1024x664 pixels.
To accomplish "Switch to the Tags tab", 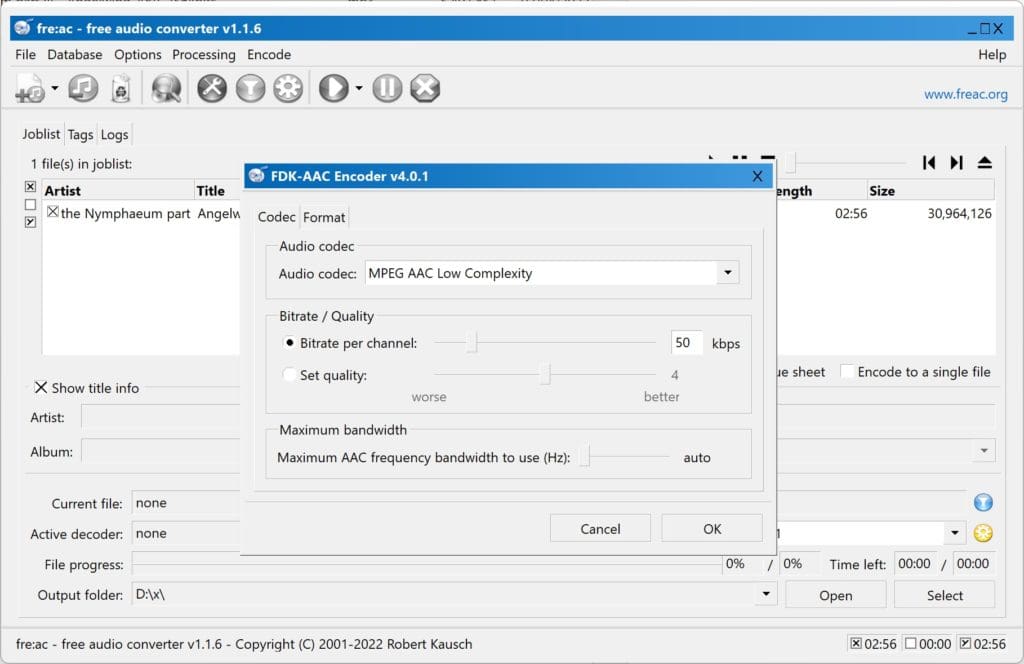I will pyautogui.click(x=80, y=134).
